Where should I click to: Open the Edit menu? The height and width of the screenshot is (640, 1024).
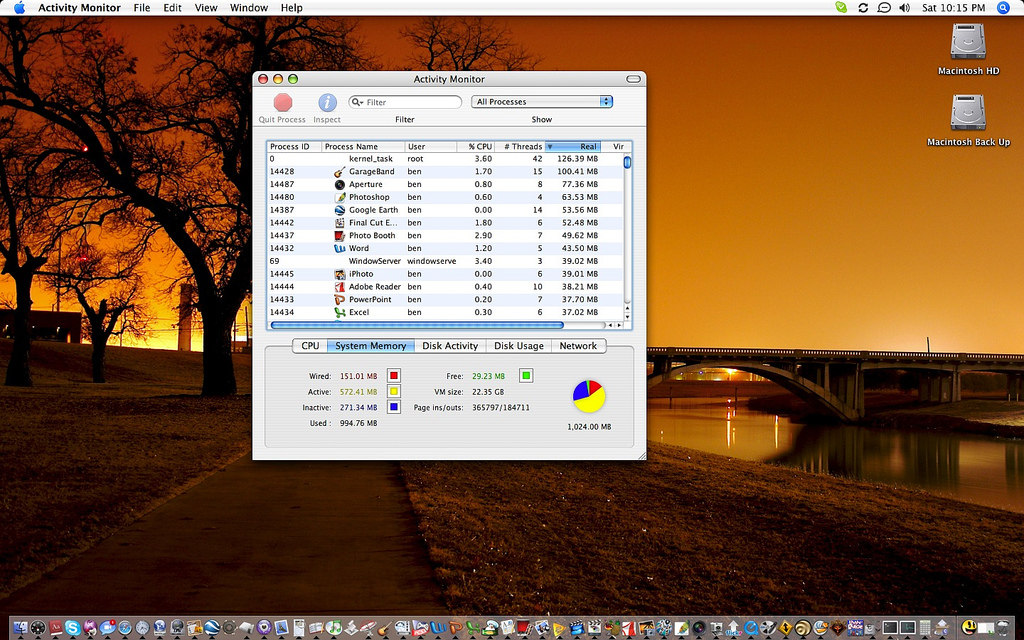click(172, 8)
